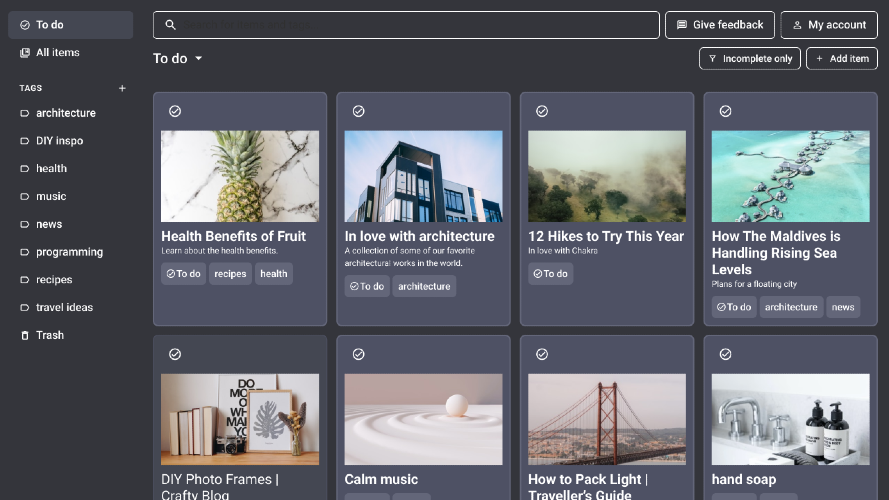Click the tag icon beside programming
Viewport: 889px width, 500px height.
click(x=24, y=252)
